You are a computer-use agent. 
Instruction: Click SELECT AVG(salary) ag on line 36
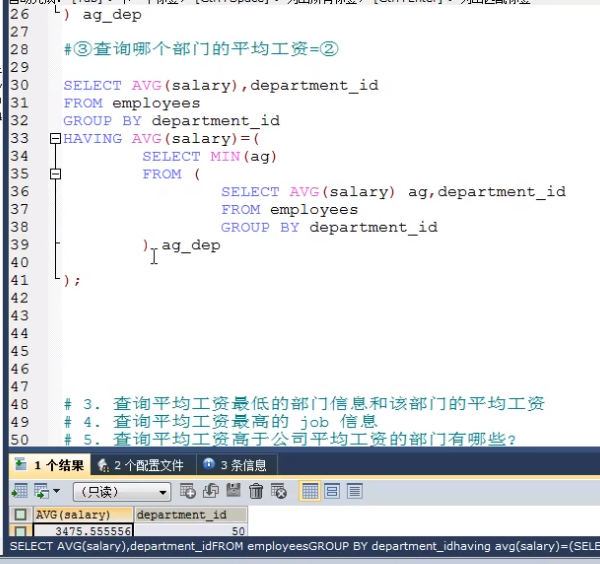click(326, 192)
